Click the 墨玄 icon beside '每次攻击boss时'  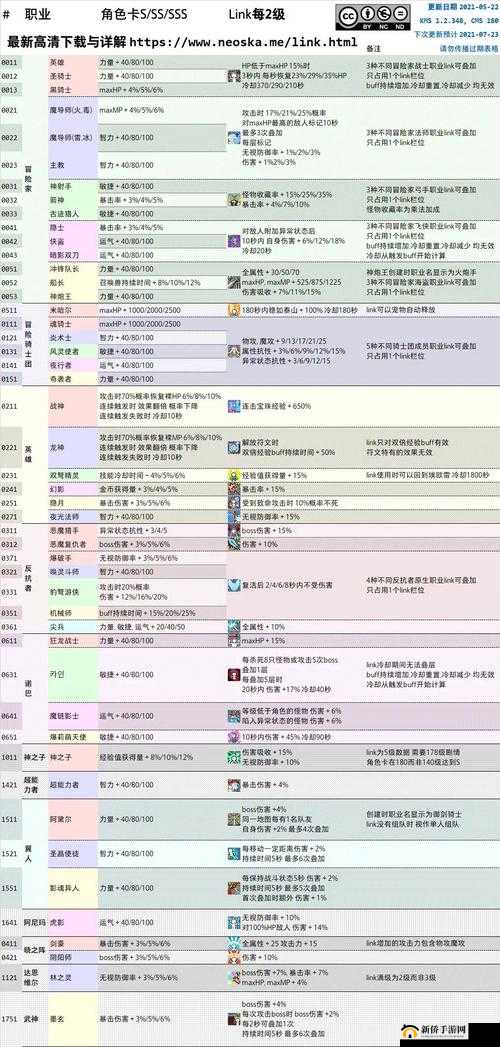click(x=234, y=1018)
